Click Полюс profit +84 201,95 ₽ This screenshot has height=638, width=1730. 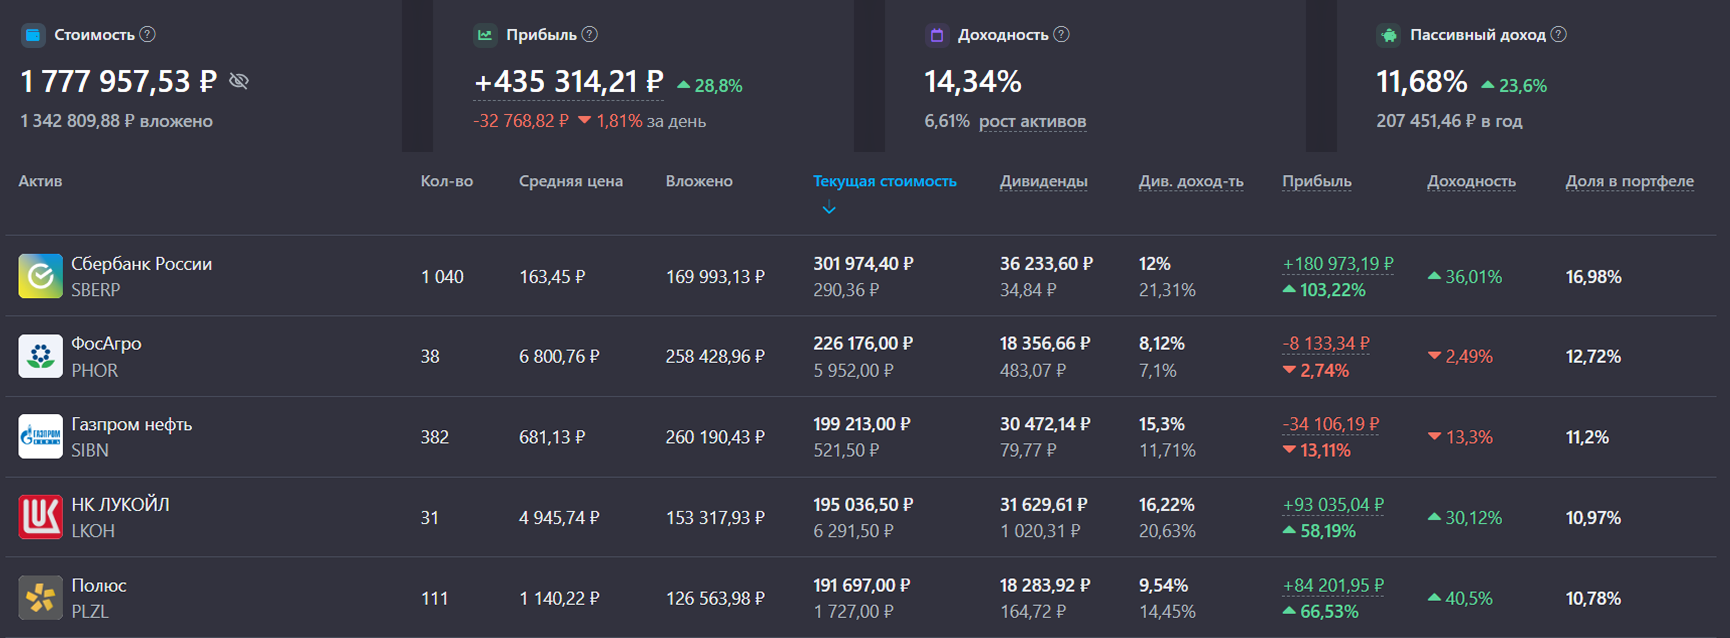tap(1333, 586)
